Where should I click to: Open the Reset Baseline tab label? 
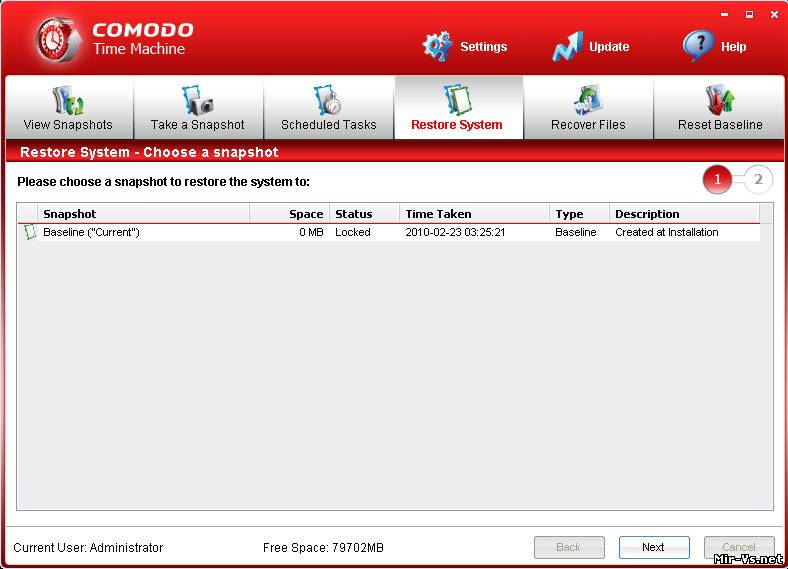pyautogui.click(x=720, y=125)
